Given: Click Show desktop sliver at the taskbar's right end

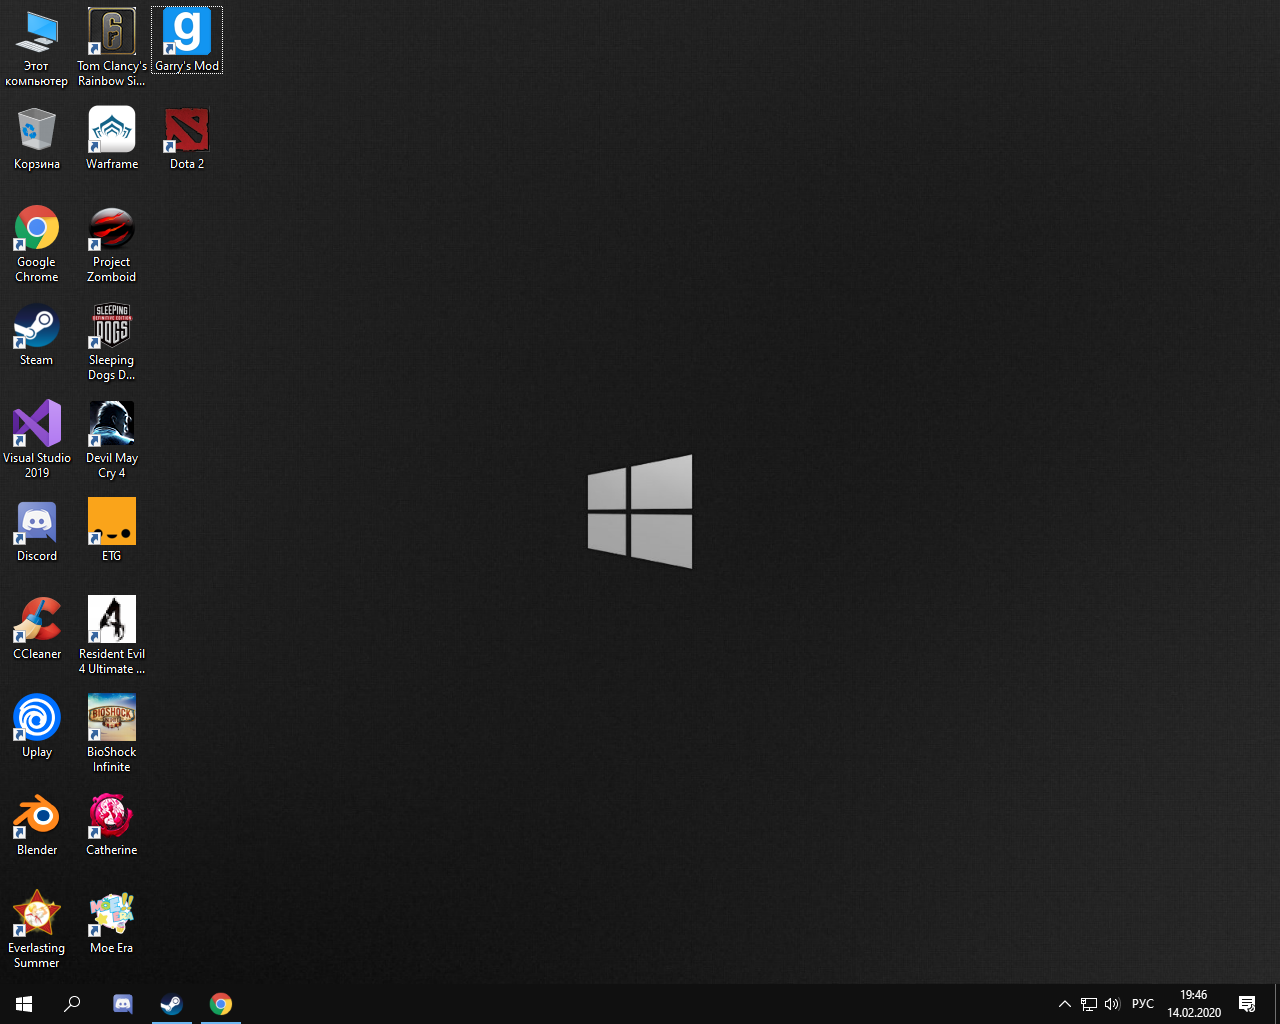Looking at the screenshot, I should [x=1277, y=1004].
